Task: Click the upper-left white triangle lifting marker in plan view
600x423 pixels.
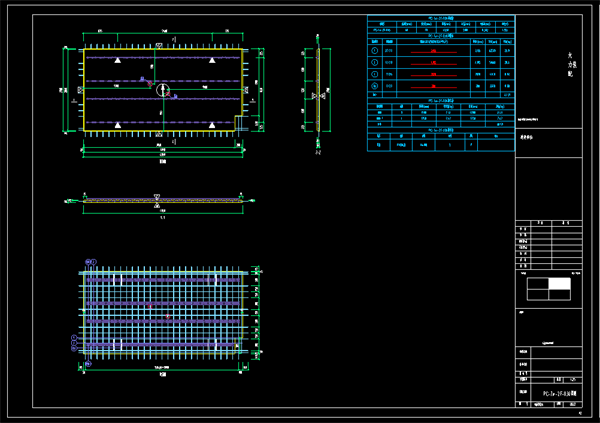Action: click(x=118, y=60)
